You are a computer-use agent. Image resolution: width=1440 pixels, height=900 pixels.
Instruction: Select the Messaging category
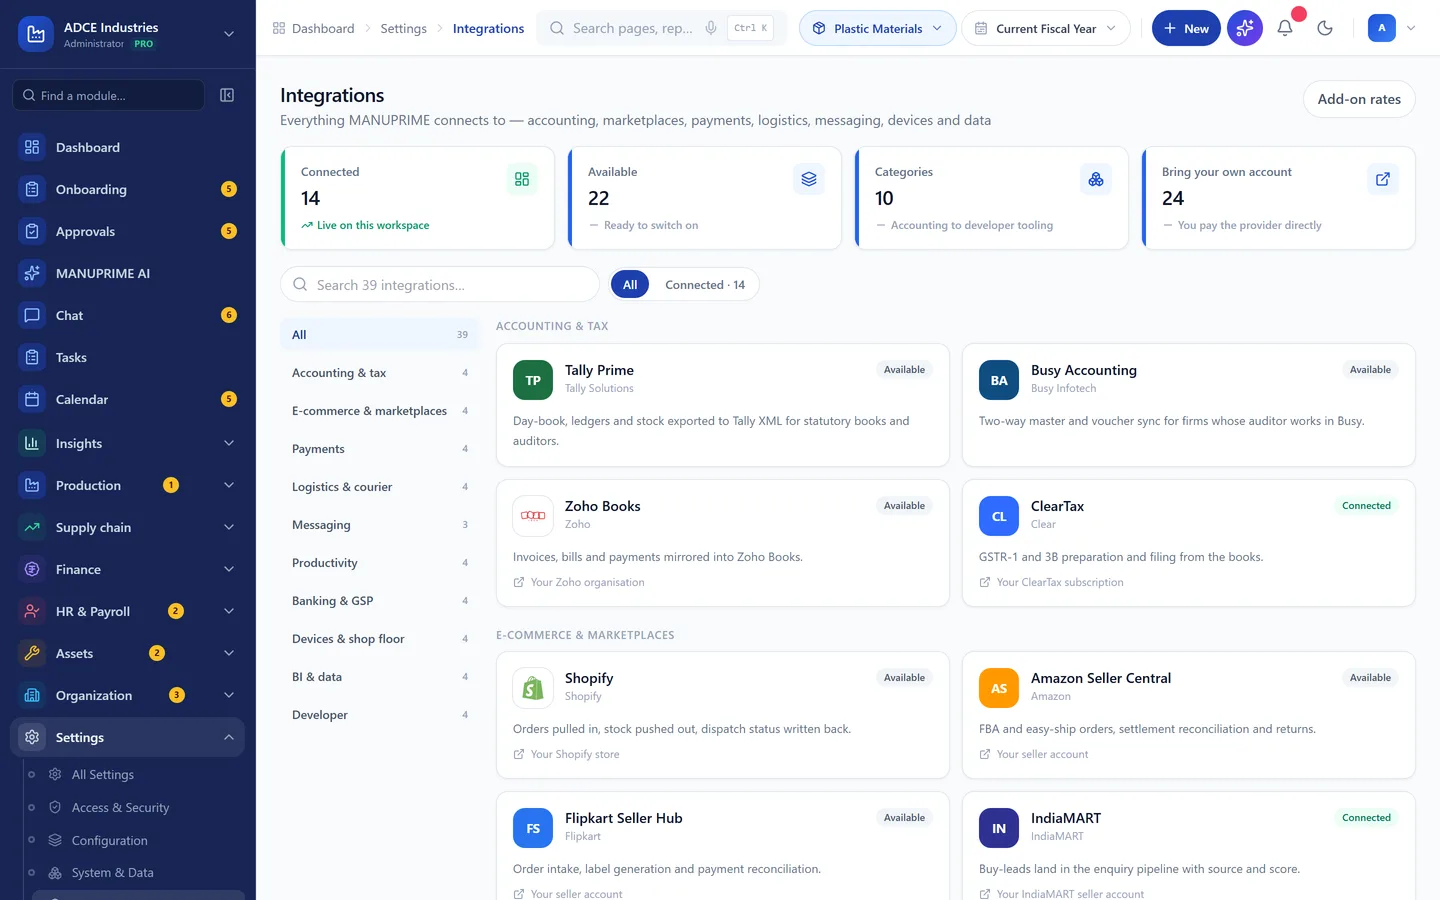pos(380,525)
